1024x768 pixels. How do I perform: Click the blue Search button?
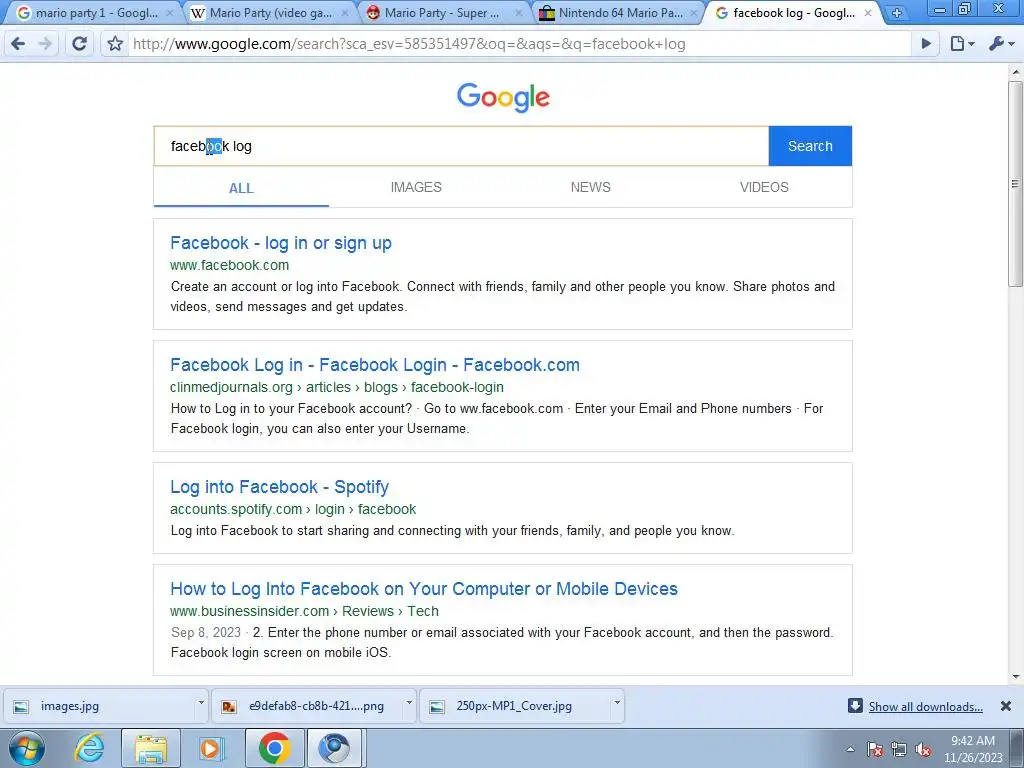(x=810, y=146)
